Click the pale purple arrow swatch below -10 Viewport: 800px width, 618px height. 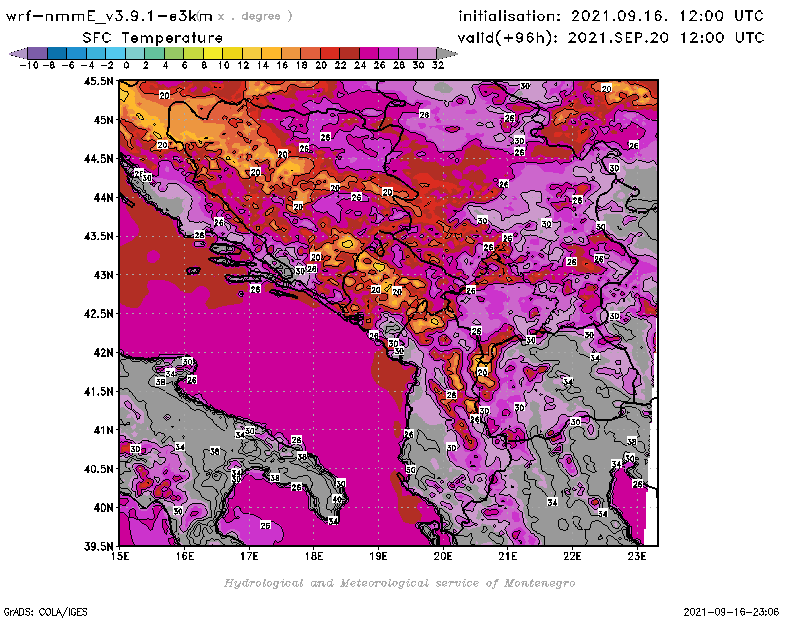click(x=19, y=53)
